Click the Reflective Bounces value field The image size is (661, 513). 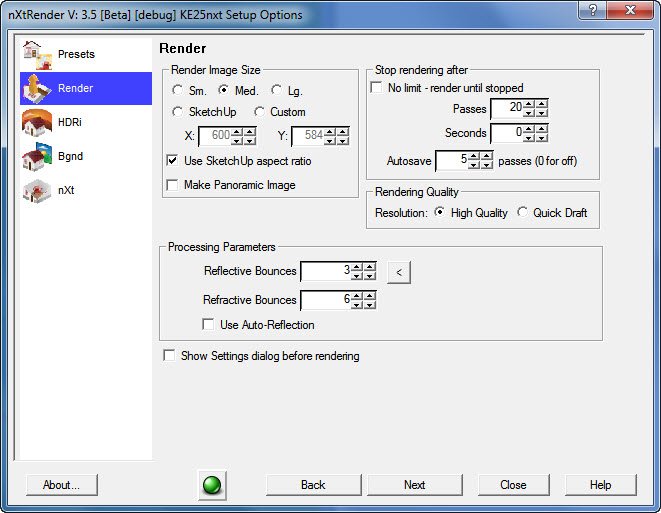pos(326,271)
